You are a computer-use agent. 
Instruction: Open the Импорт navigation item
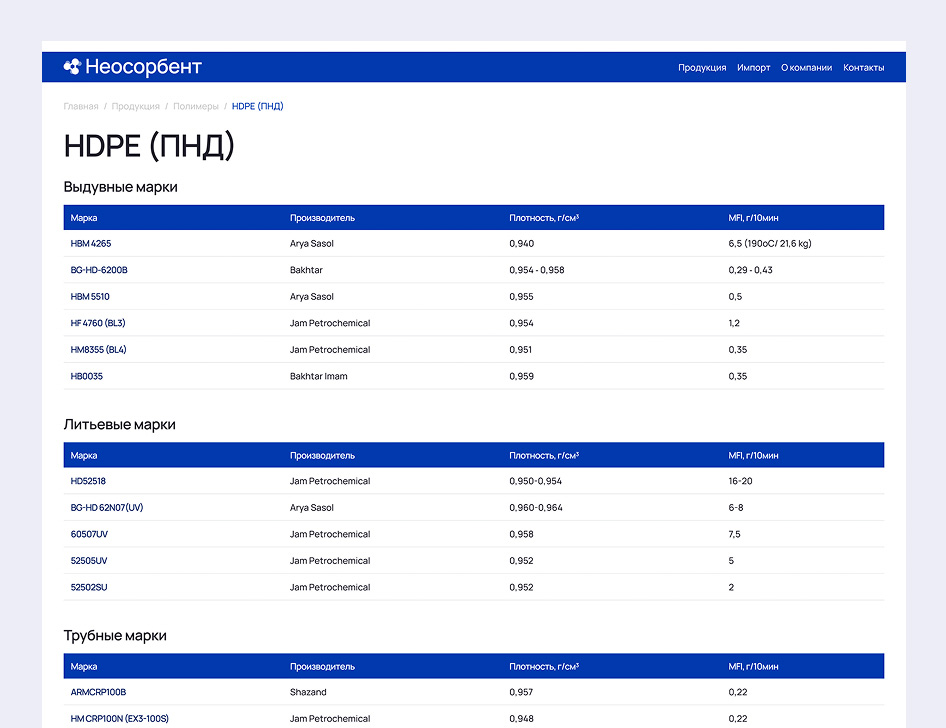pos(753,68)
